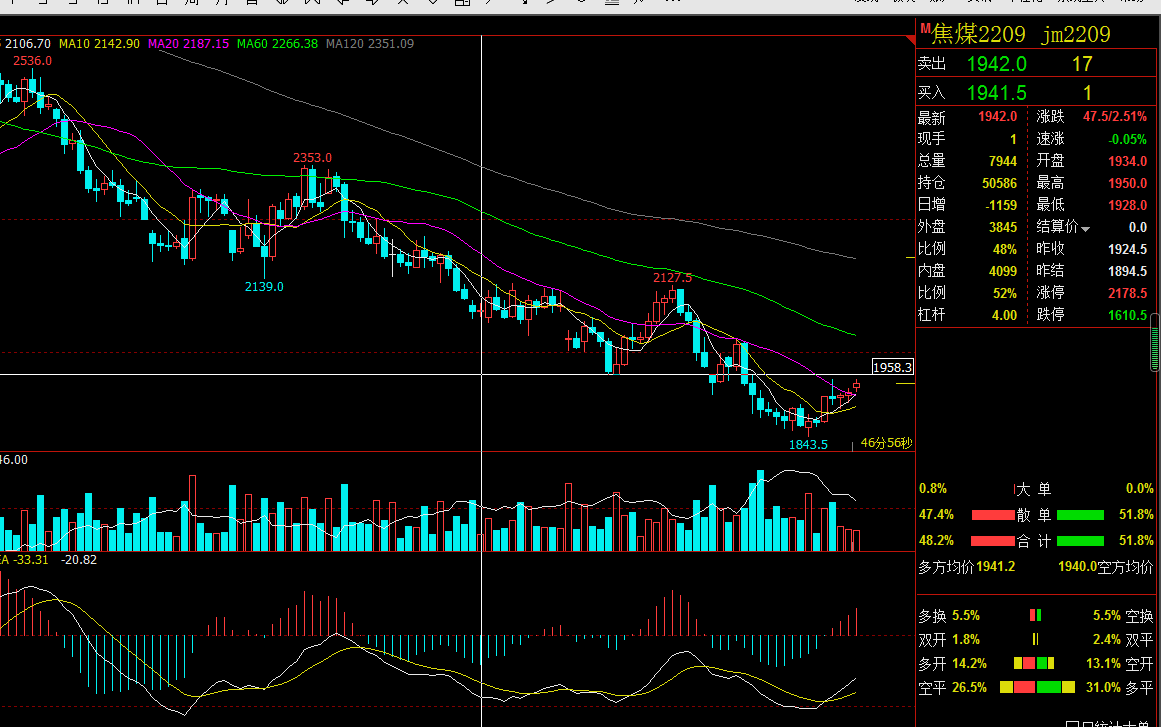Click the green MA60 2266.38 label
This screenshot has width=1161, height=727.
click(x=277, y=44)
